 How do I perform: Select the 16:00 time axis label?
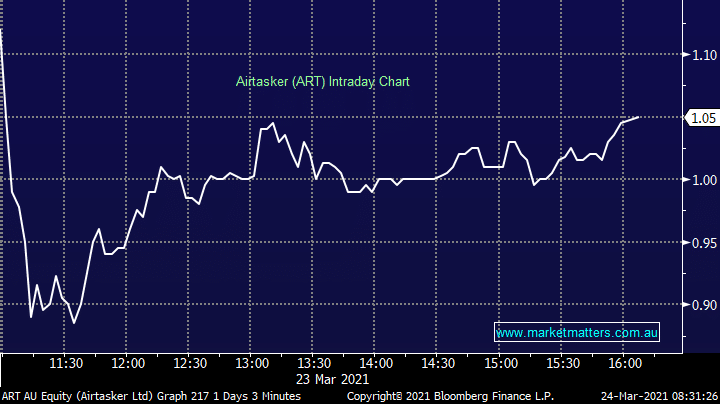(x=625, y=363)
